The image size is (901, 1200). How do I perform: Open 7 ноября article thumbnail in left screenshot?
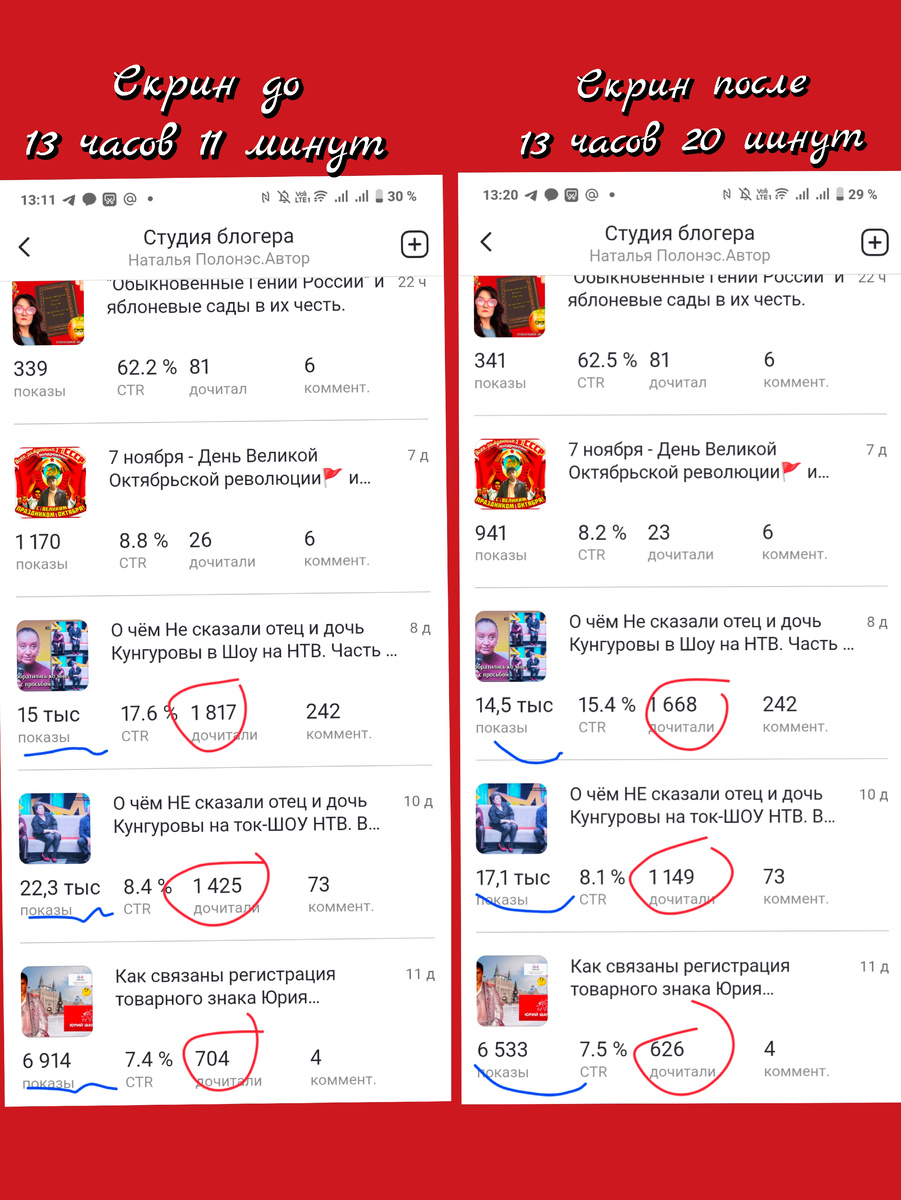coord(50,483)
